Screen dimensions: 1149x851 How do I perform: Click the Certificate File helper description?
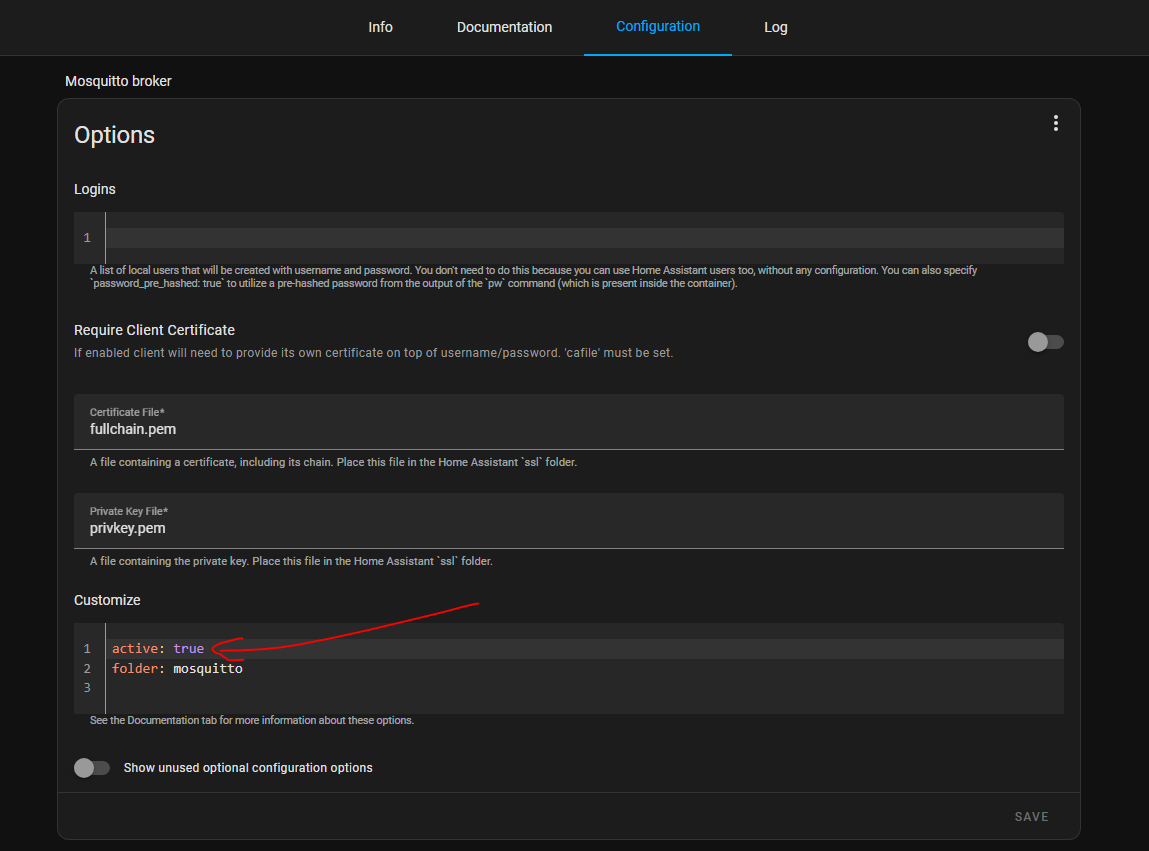(x=333, y=463)
